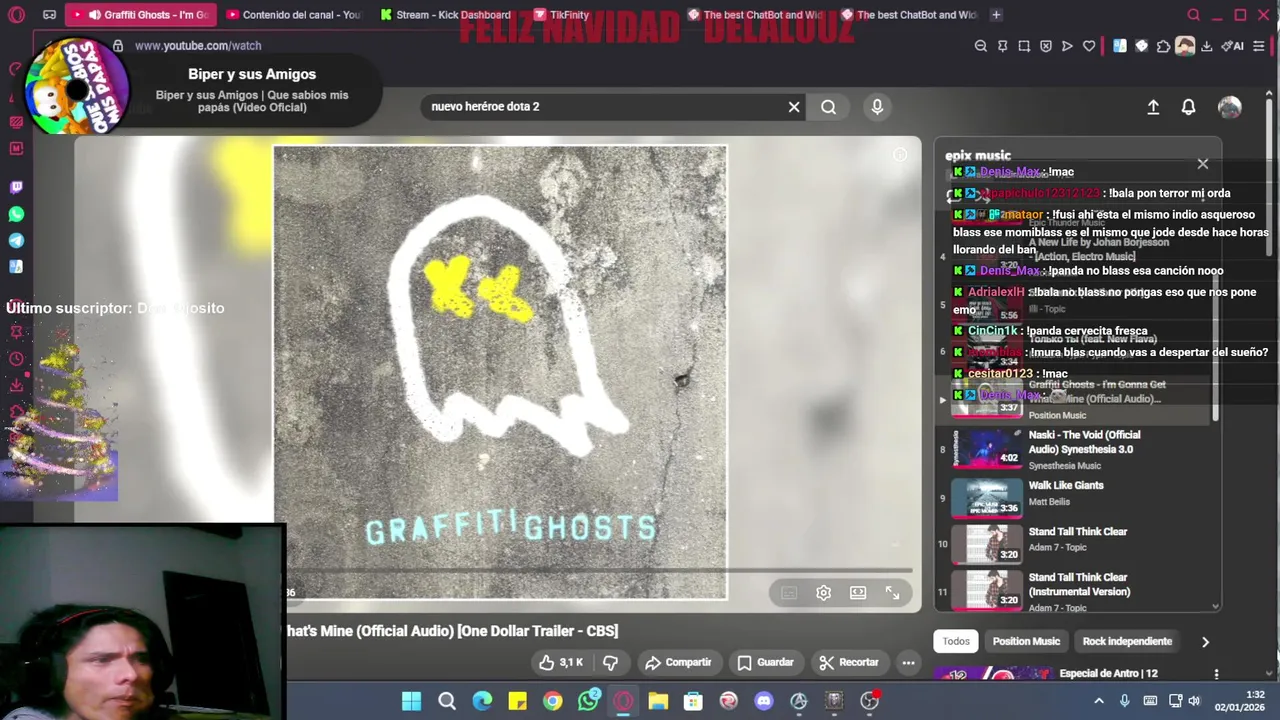Image resolution: width=1280 pixels, height=720 pixels.
Task: Click the Guardar save button
Action: [765, 662]
